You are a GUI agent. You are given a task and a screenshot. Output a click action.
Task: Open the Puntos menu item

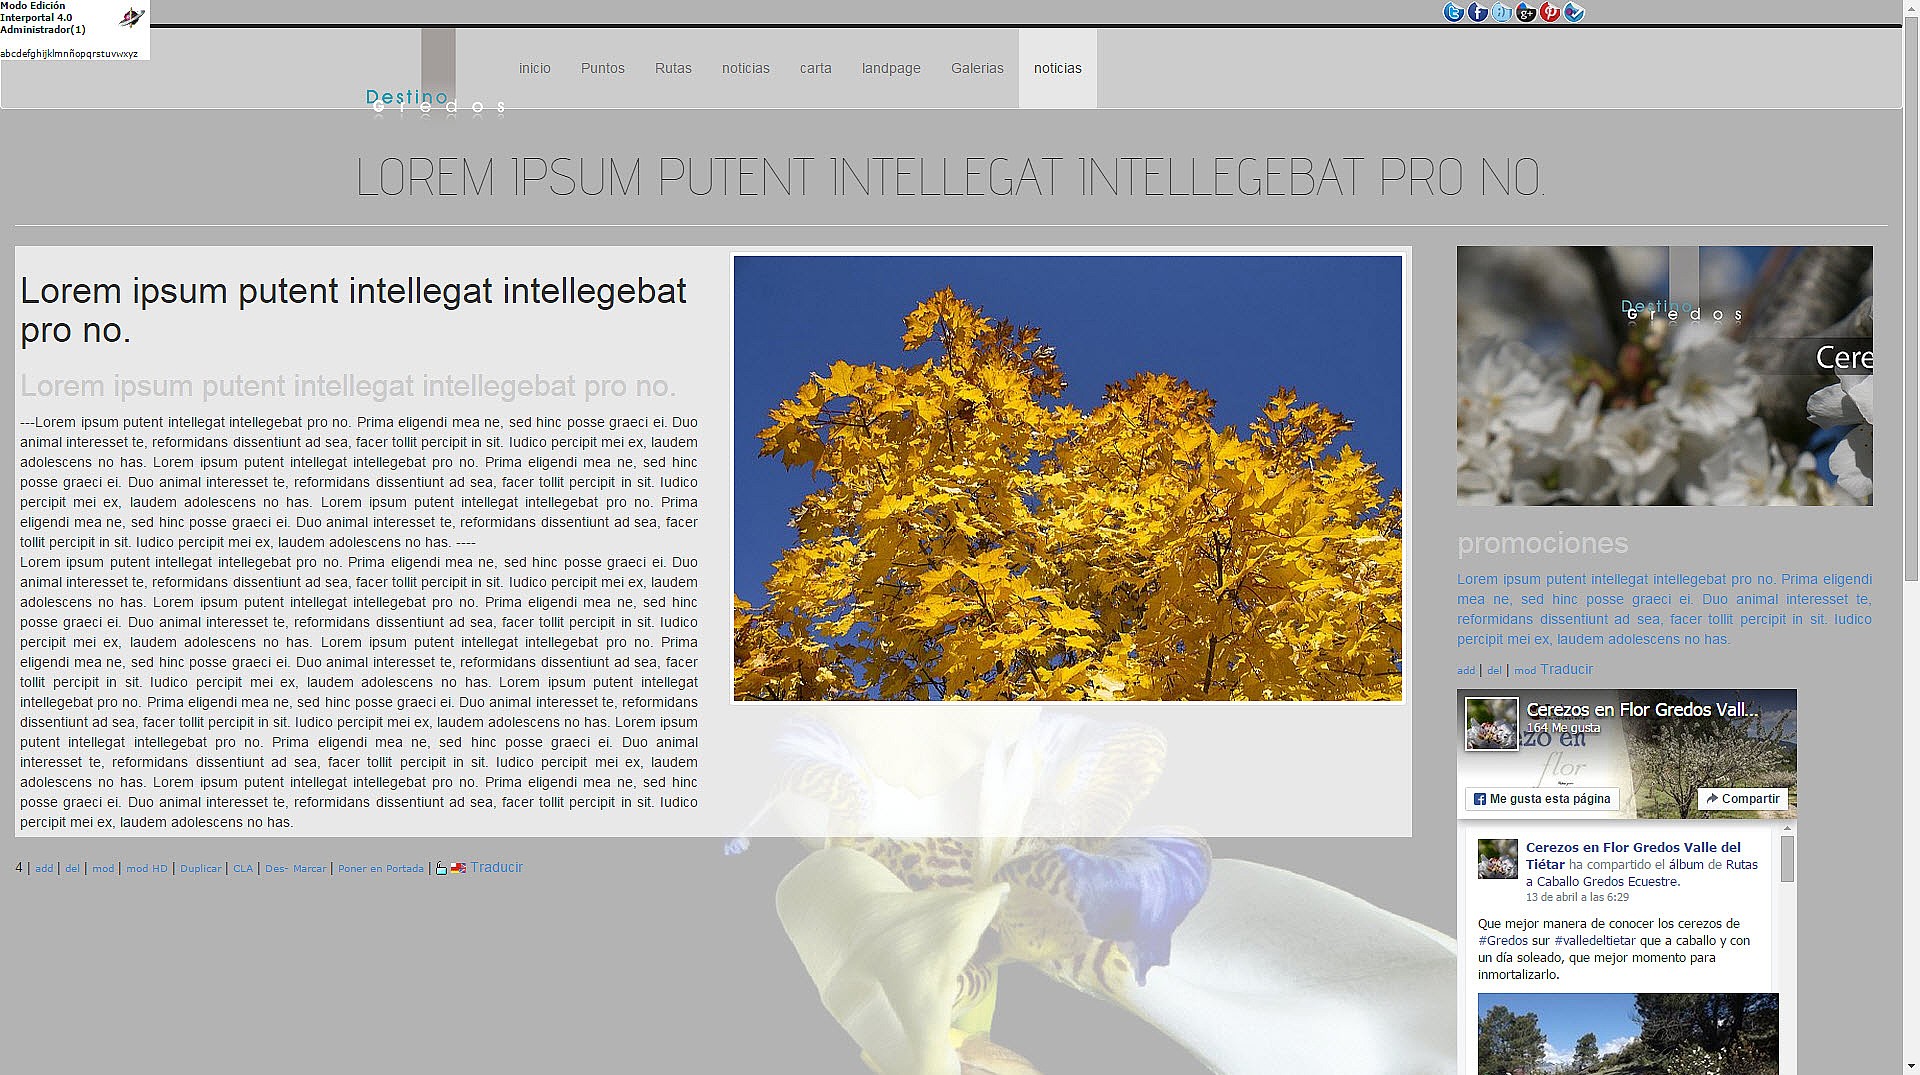(x=603, y=68)
